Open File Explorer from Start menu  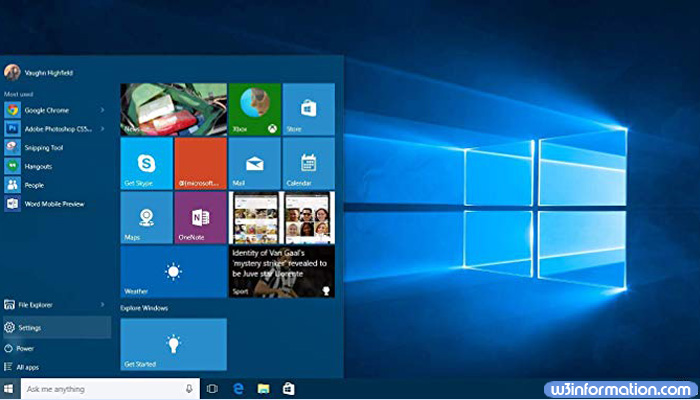[x=56, y=304]
